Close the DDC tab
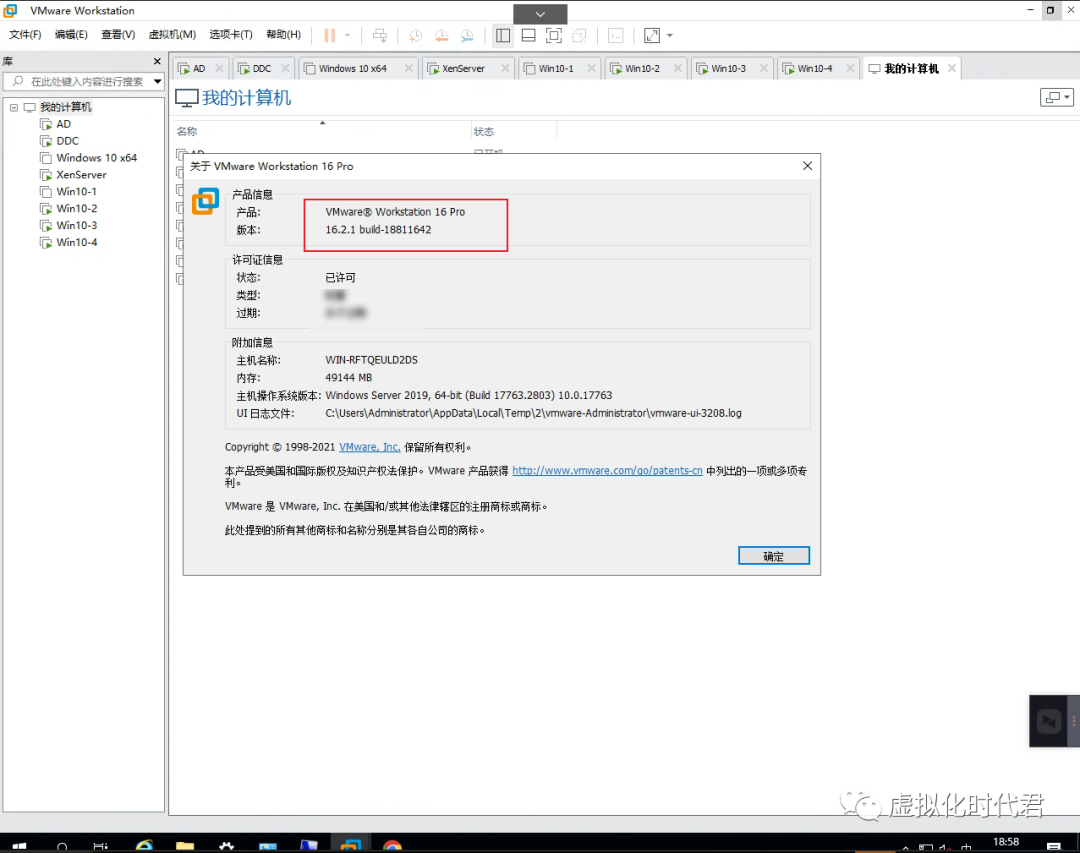This screenshot has width=1080, height=853. [x=286, y=68]
